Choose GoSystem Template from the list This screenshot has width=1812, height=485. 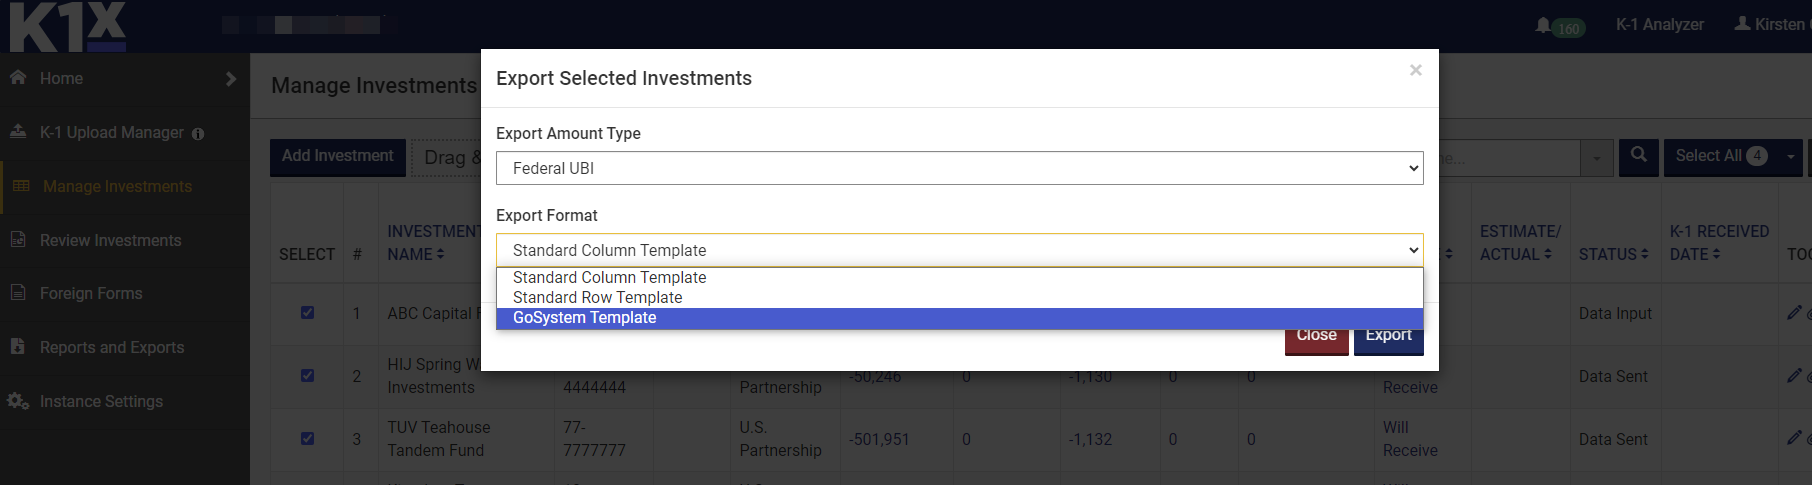pos(585,318)
